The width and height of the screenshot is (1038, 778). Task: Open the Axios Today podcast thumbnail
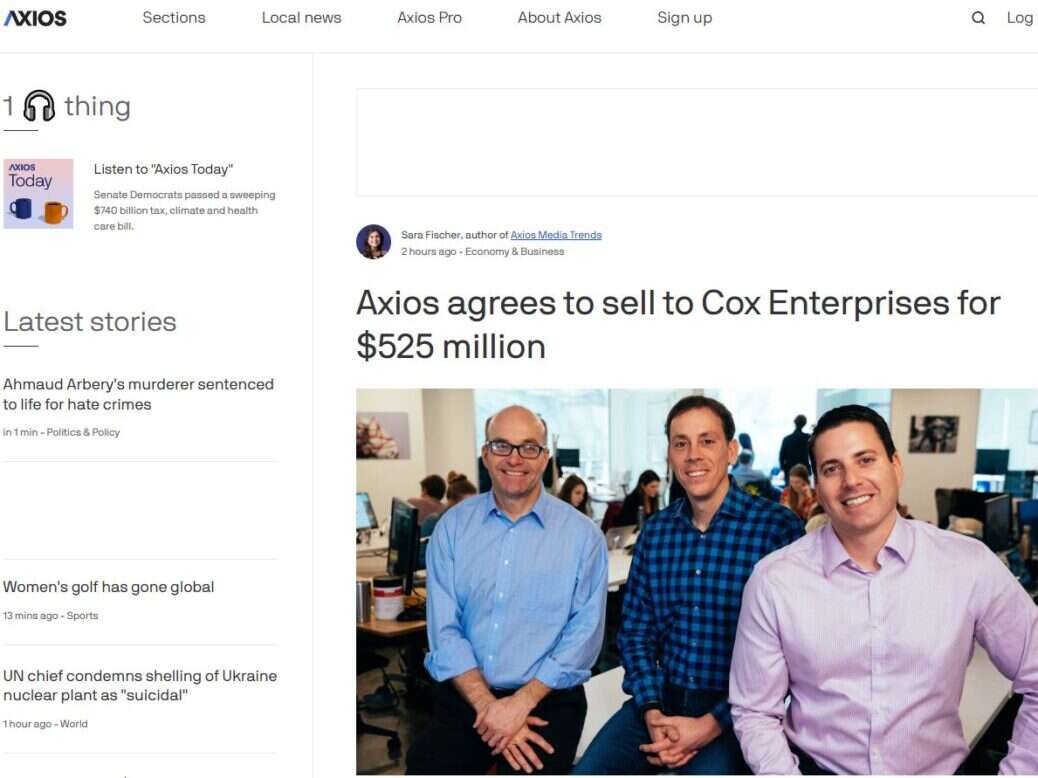click(x=38, y=193)
